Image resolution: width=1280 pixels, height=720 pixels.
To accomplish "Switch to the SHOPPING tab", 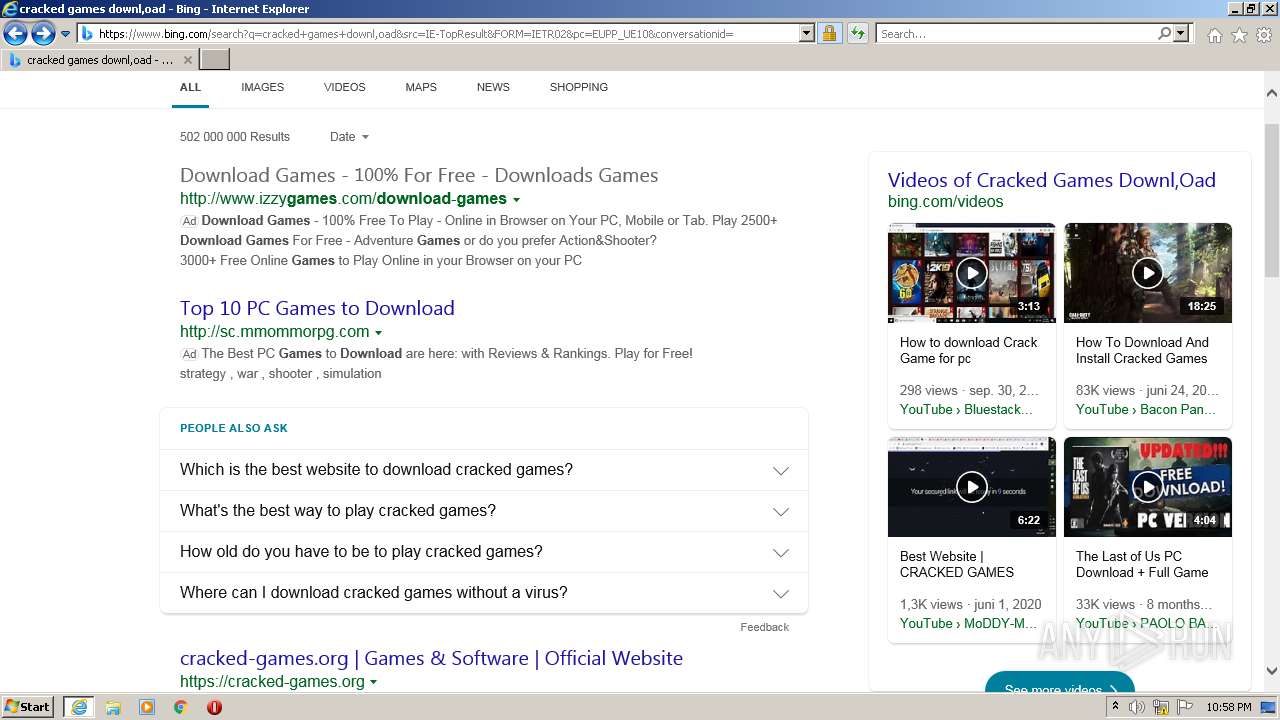I will (x=578, y=87).
